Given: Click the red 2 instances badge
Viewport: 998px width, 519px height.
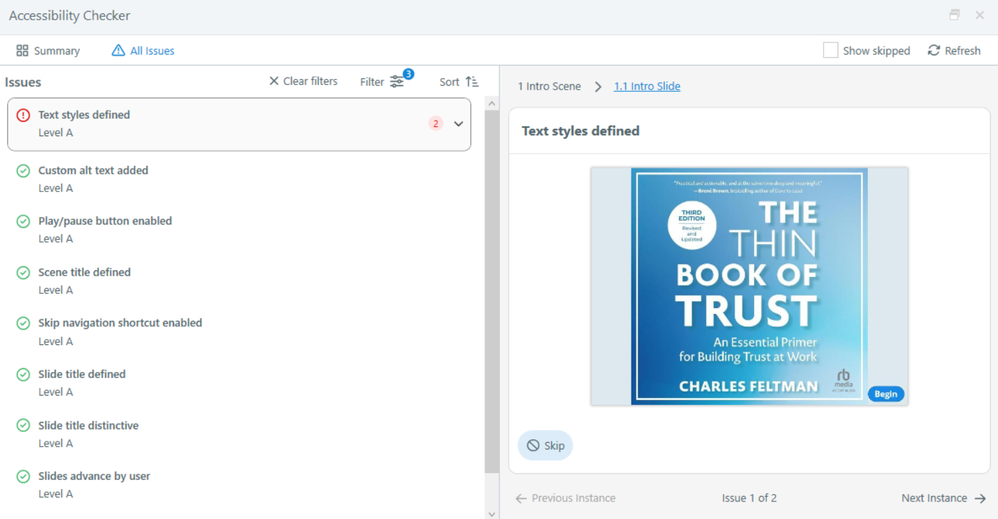Looking at the screenshot, I should (x=435, y=124).
